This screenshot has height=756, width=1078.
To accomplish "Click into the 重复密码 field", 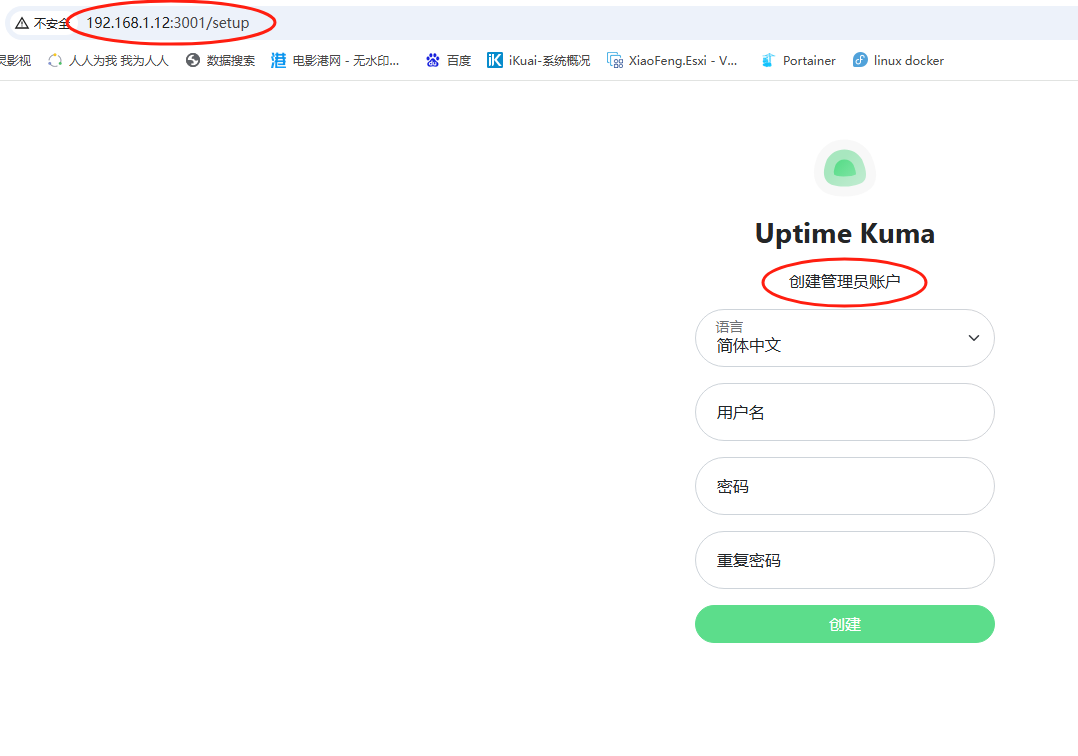I will 845,560.
